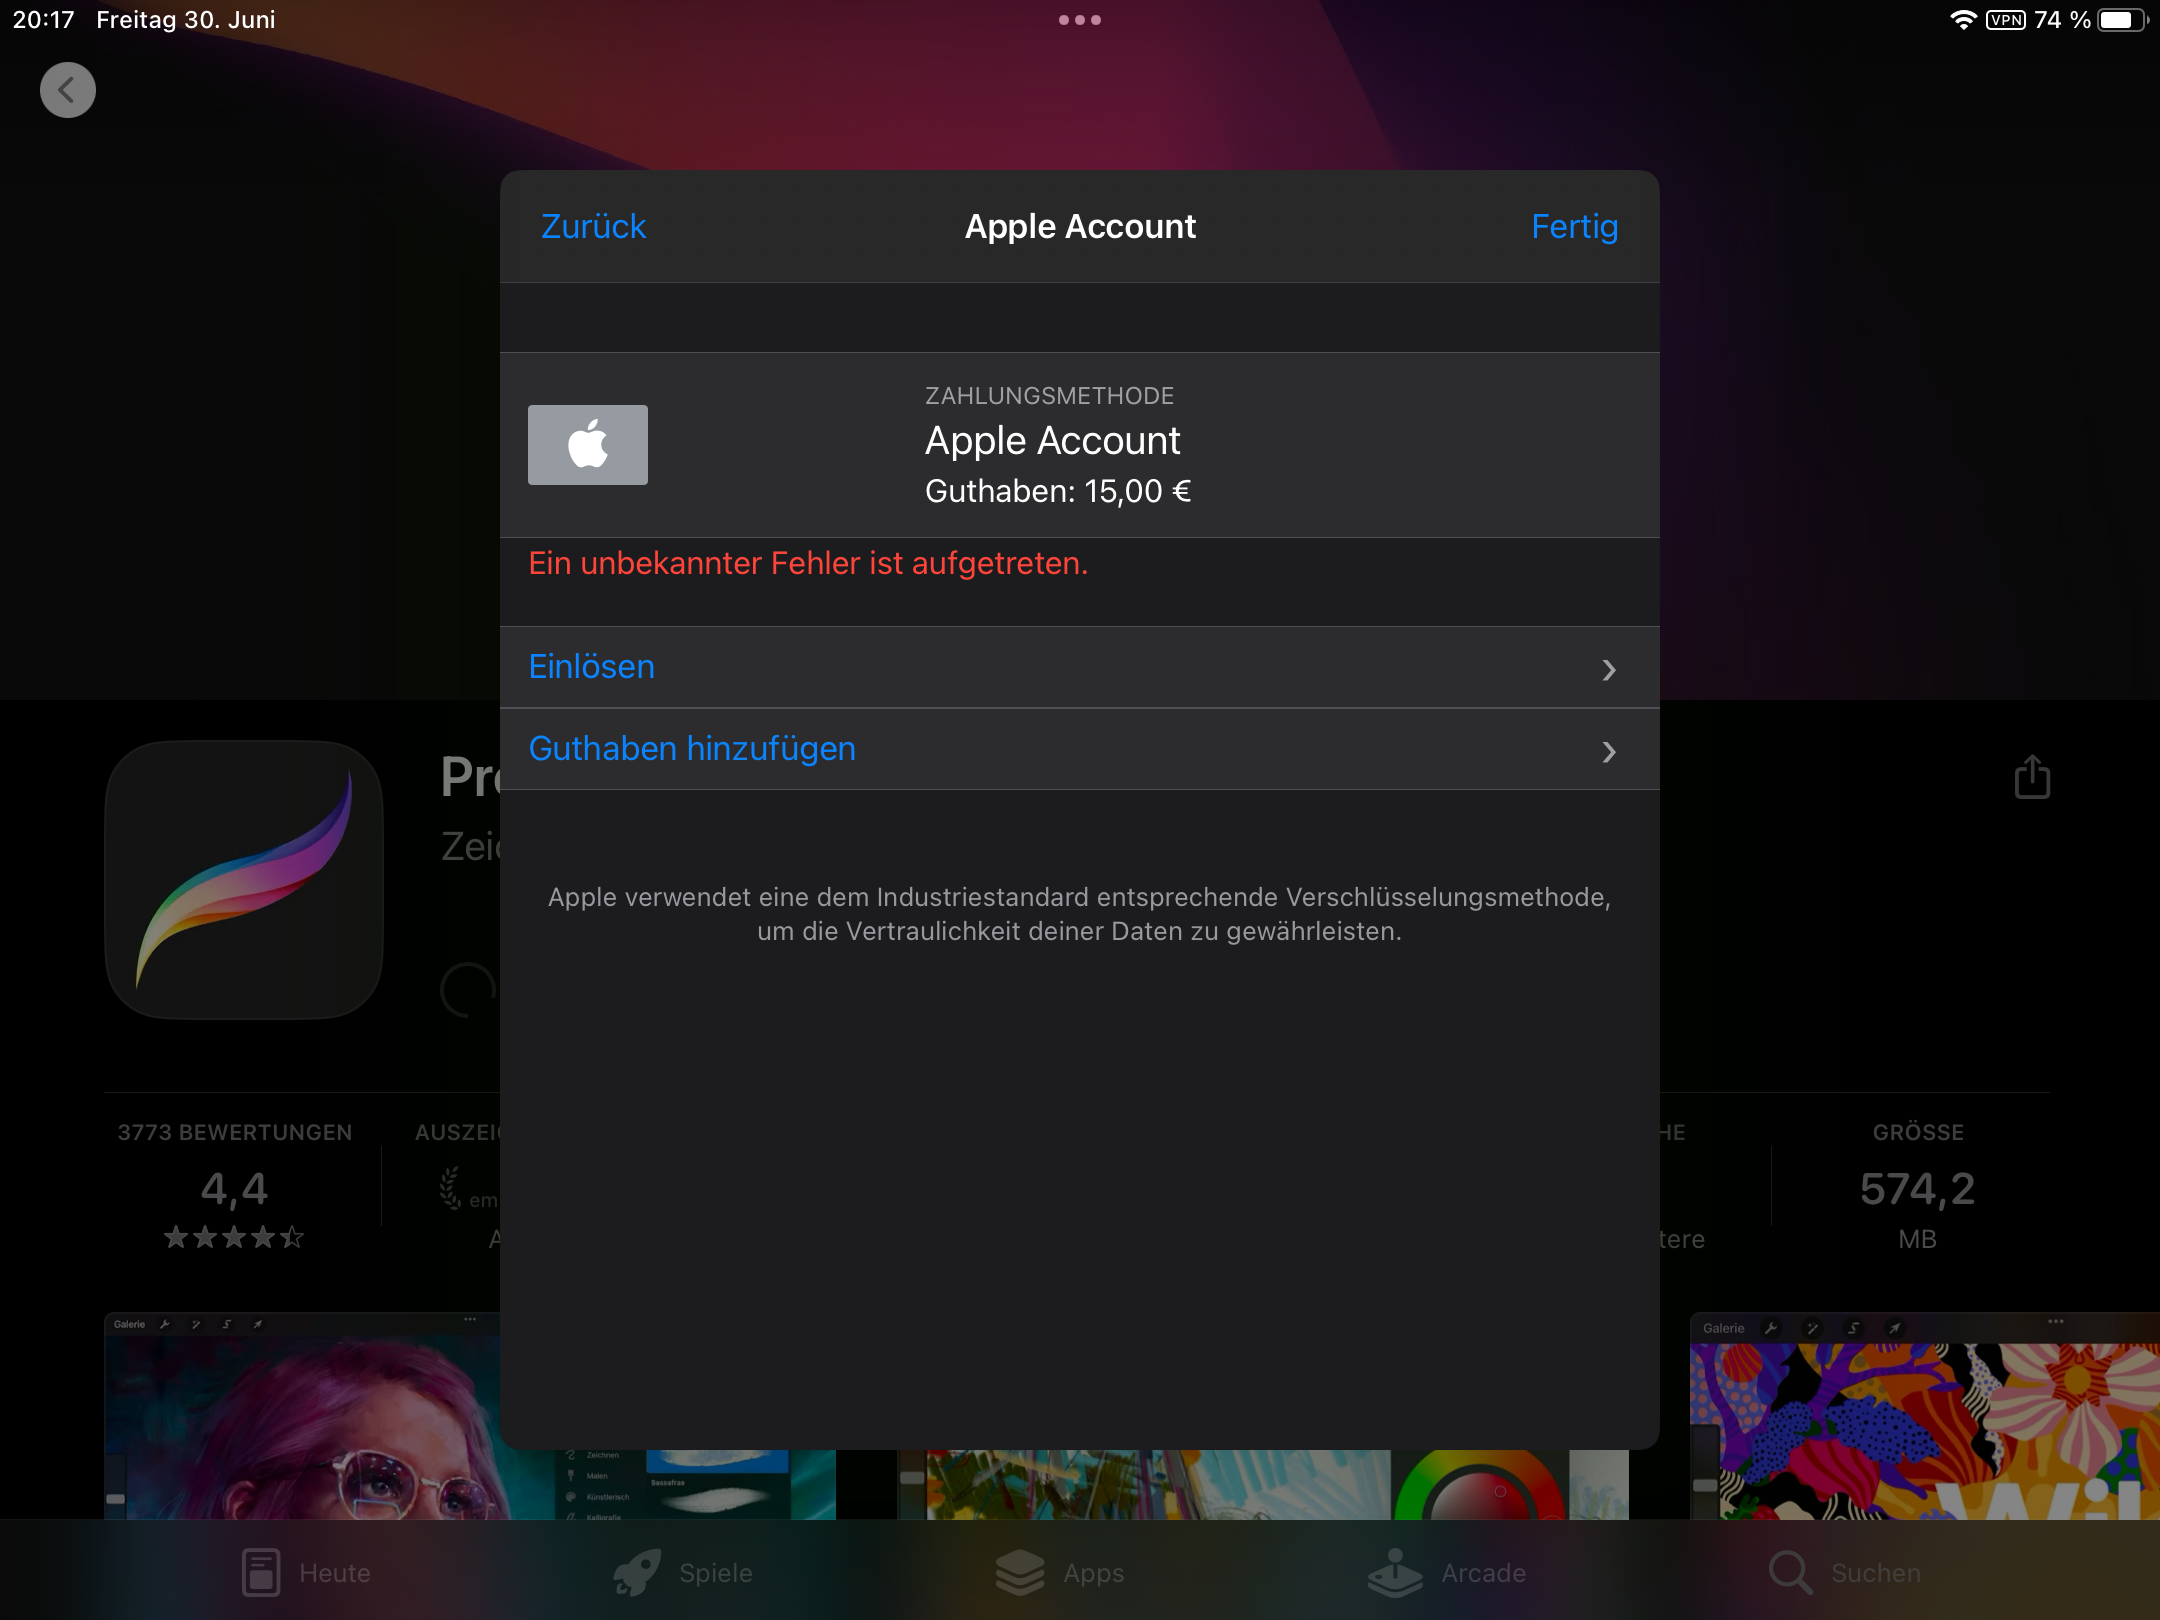The image size is (2160, 1620).
Task: Tap the share icon on the app page
Action: click(x=2031, y=777)
